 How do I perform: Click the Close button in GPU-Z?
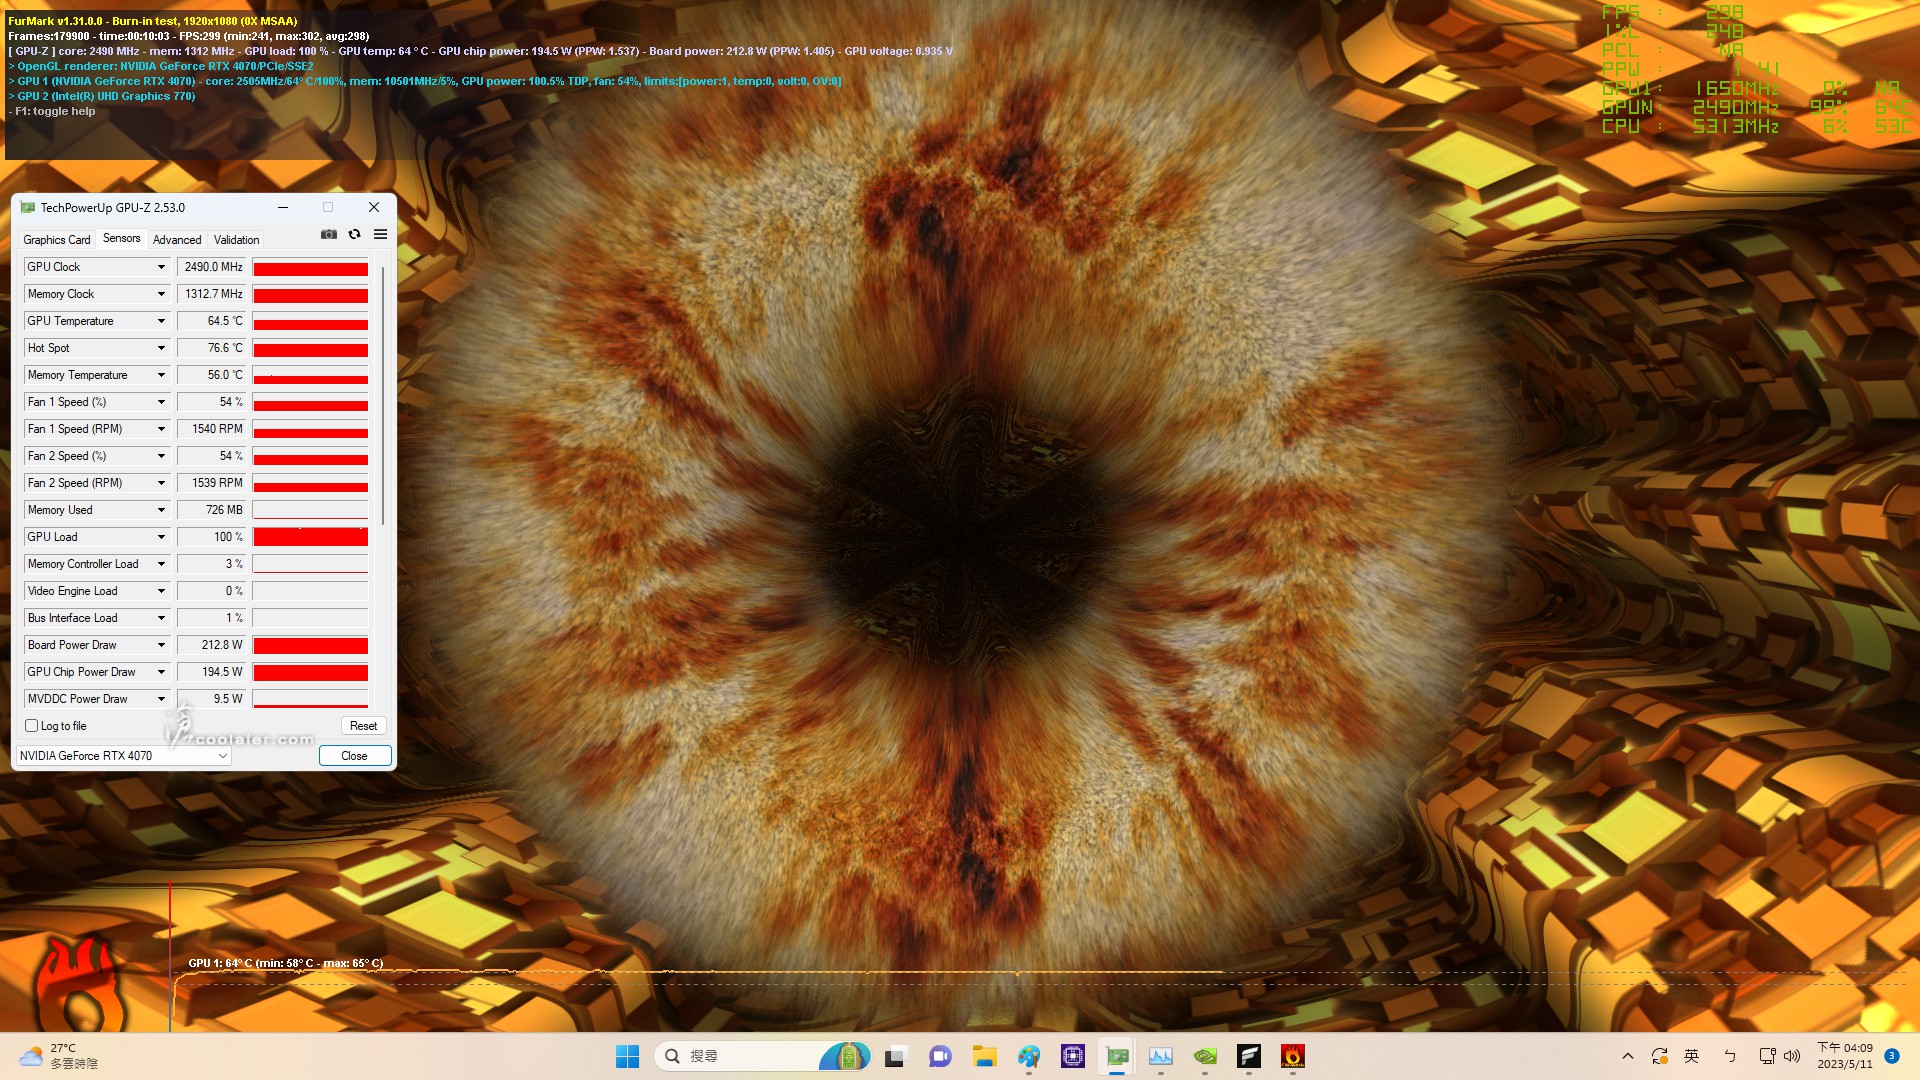(355, 756)
